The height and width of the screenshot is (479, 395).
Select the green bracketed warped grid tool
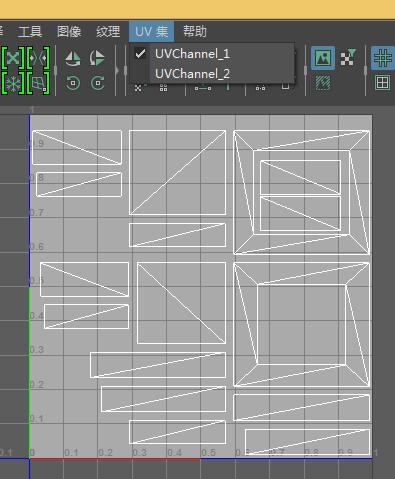click(x=38, y=83)
